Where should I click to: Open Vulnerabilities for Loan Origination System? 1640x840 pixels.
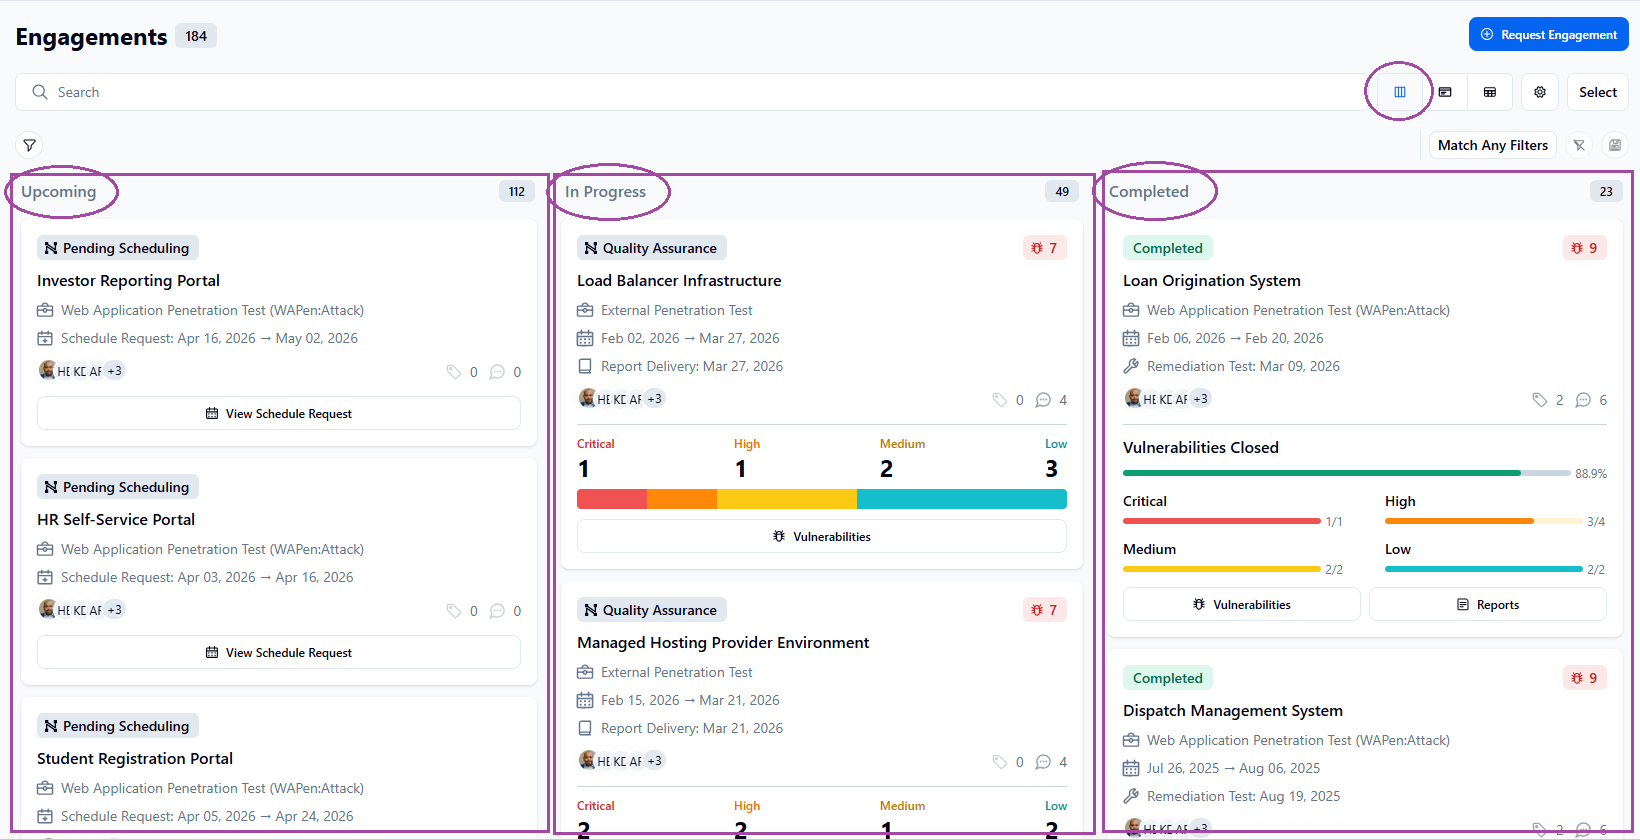click(x=1242, y=604)
